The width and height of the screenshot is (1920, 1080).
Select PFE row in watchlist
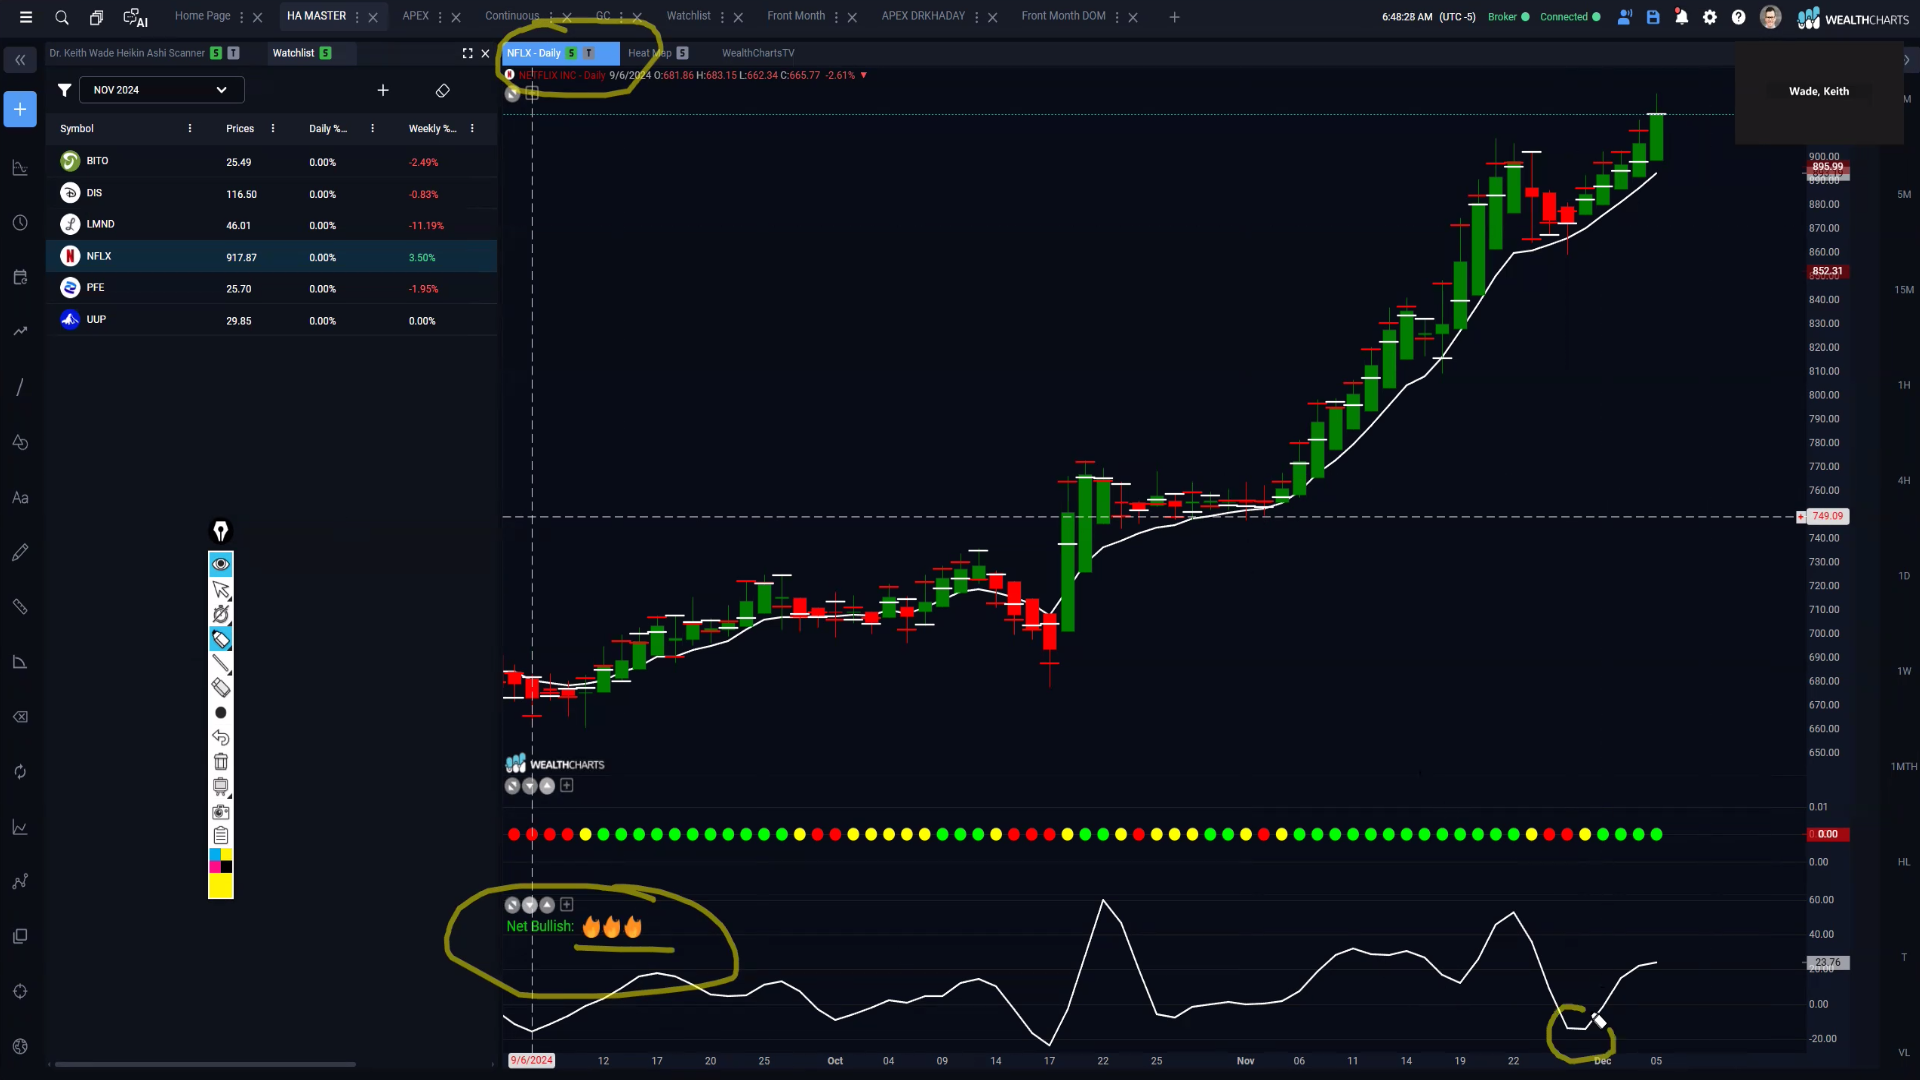click(x=272, y=288)
